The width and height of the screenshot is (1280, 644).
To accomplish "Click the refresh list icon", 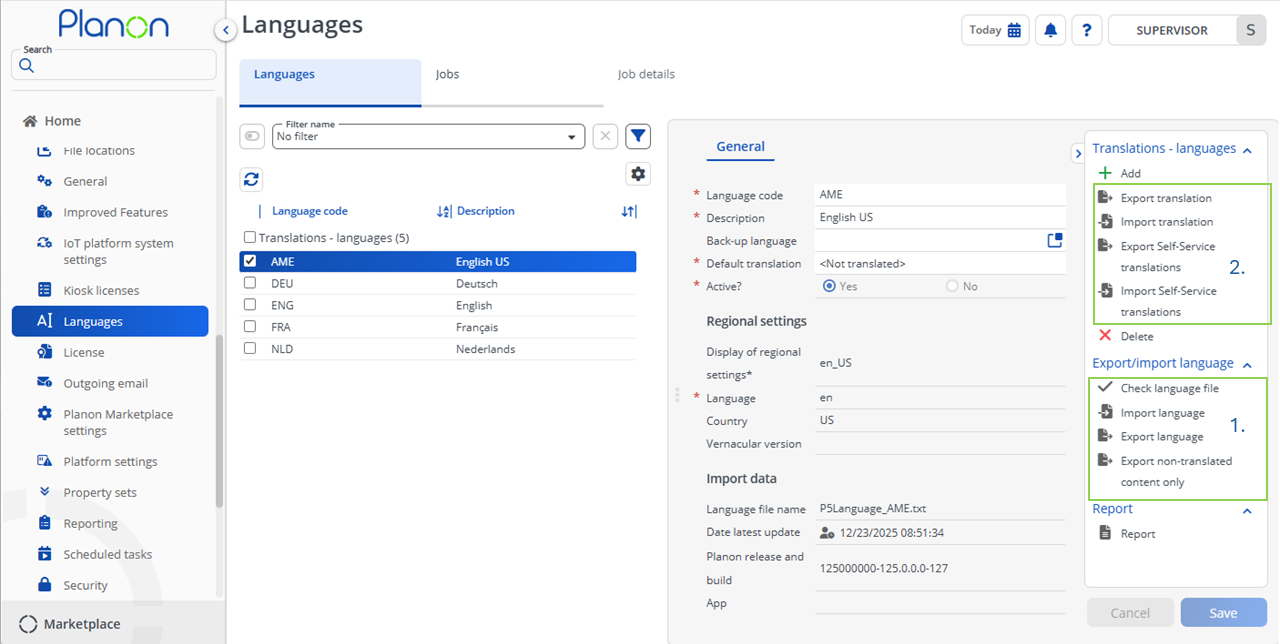I will (252, 179).
